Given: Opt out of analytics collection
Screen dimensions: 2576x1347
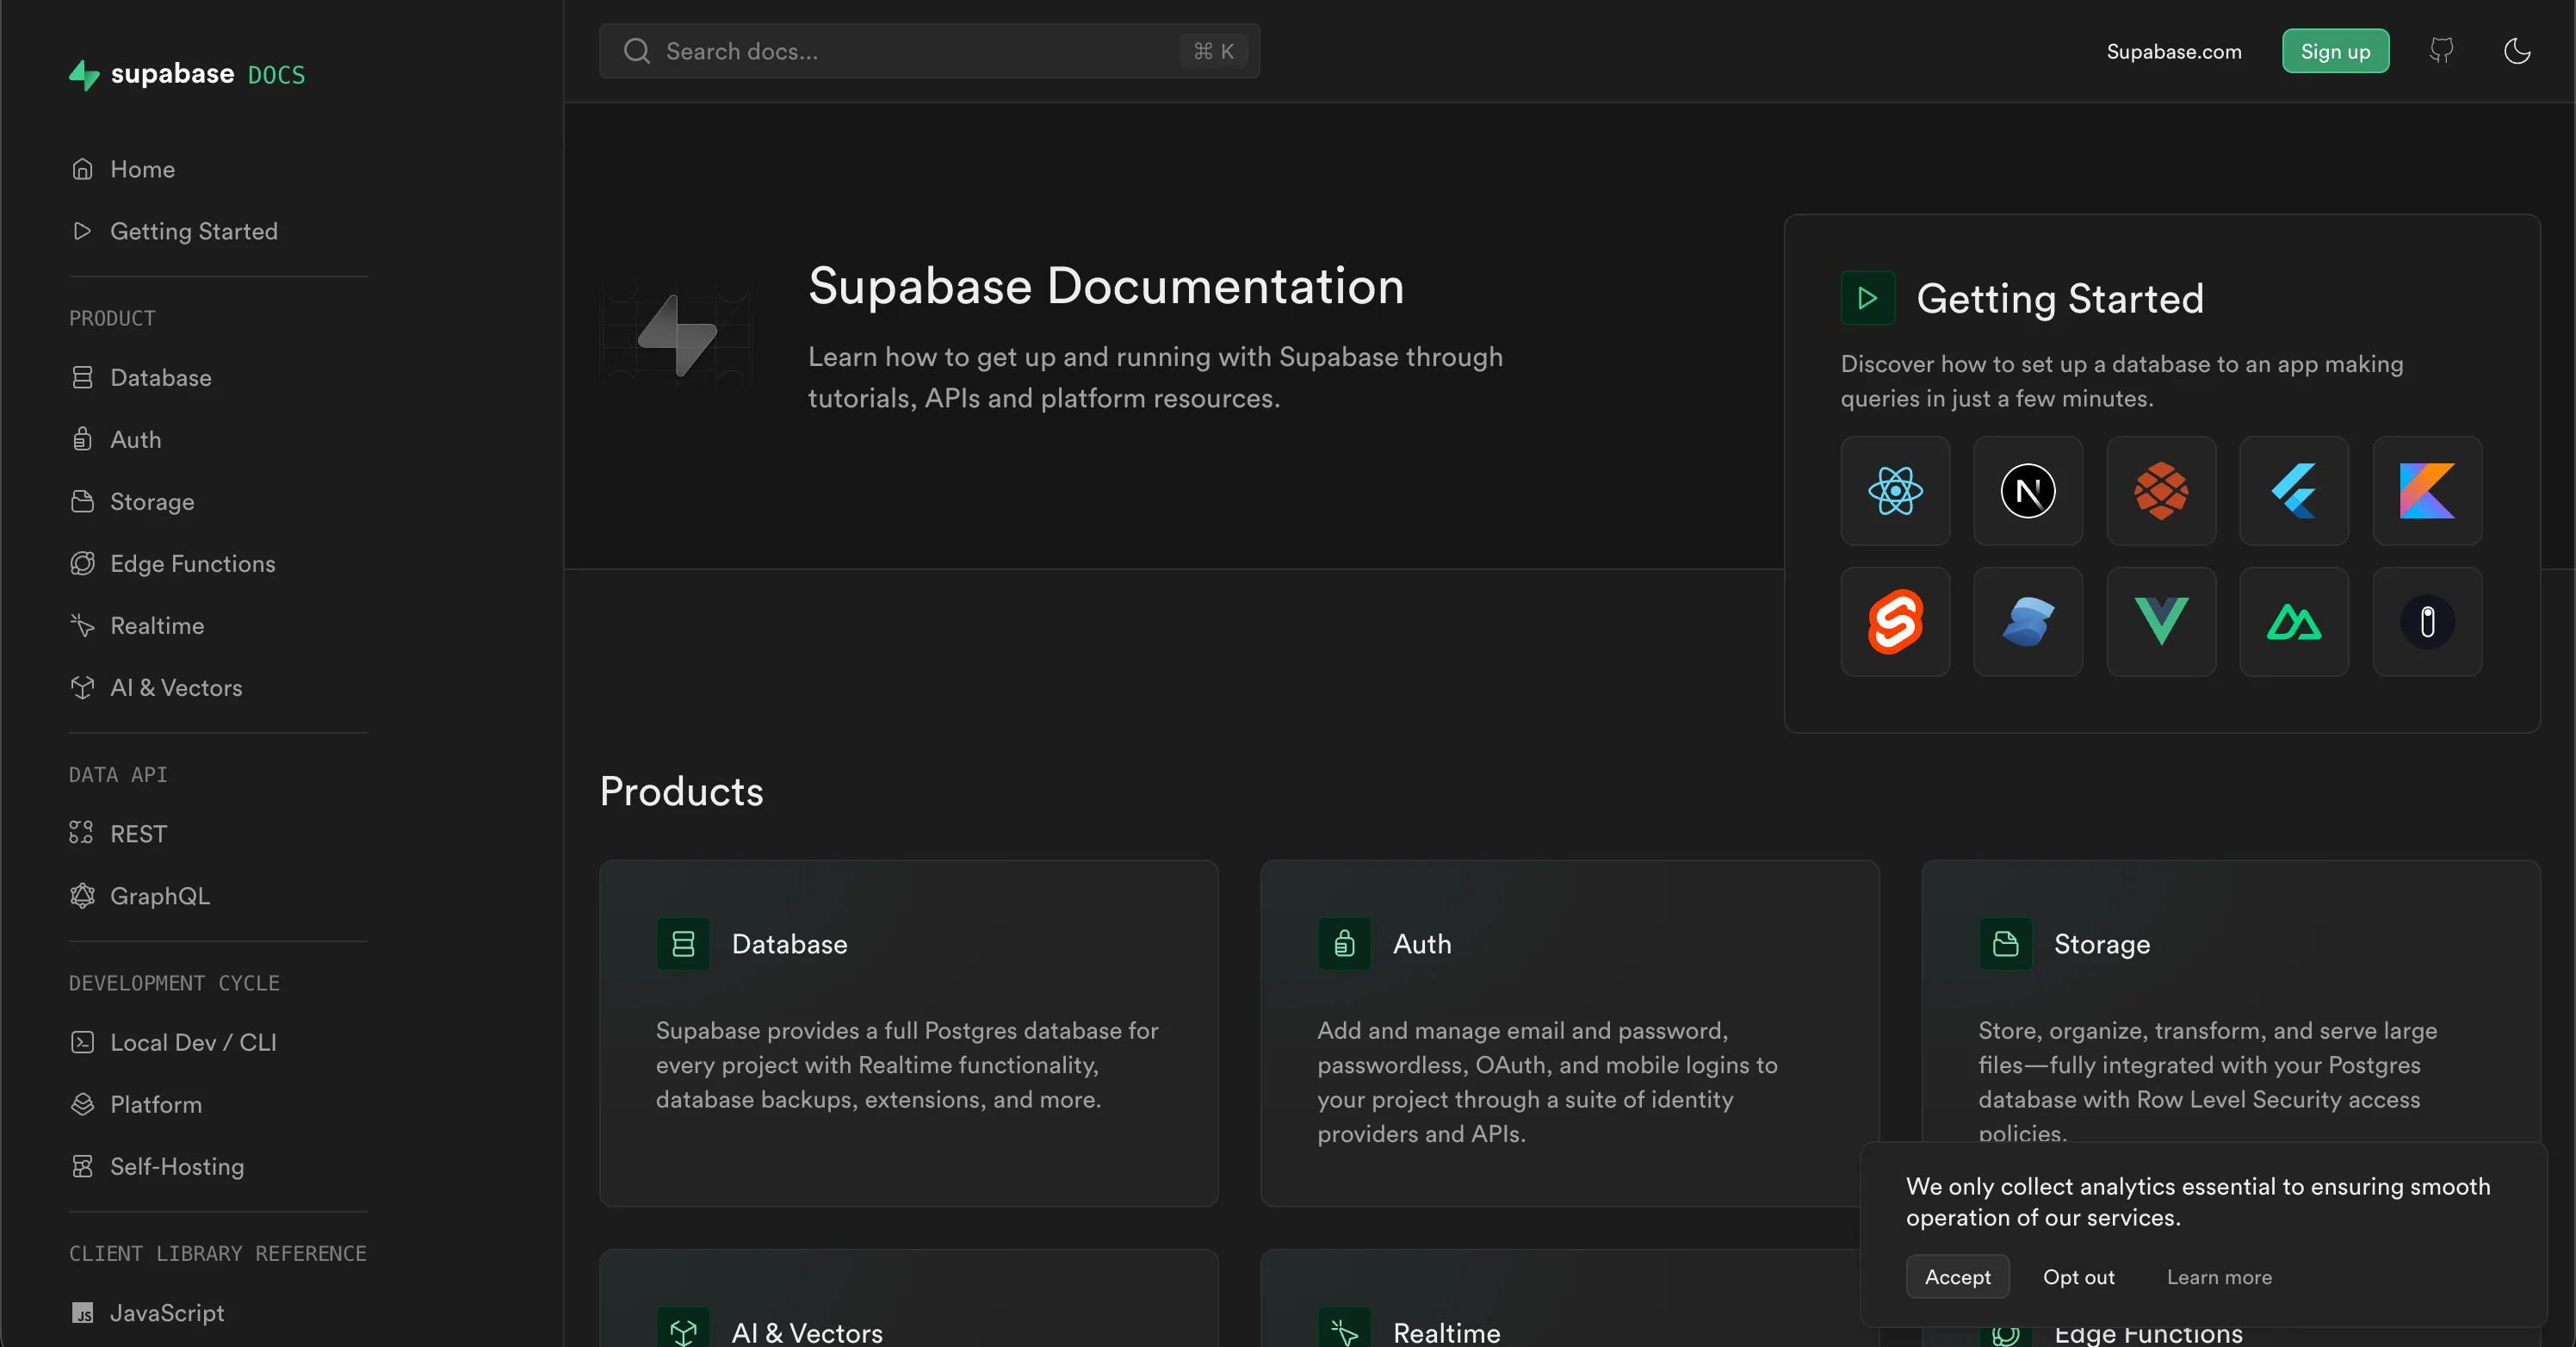Looking at the screenshot, I should (2078, 1277).
